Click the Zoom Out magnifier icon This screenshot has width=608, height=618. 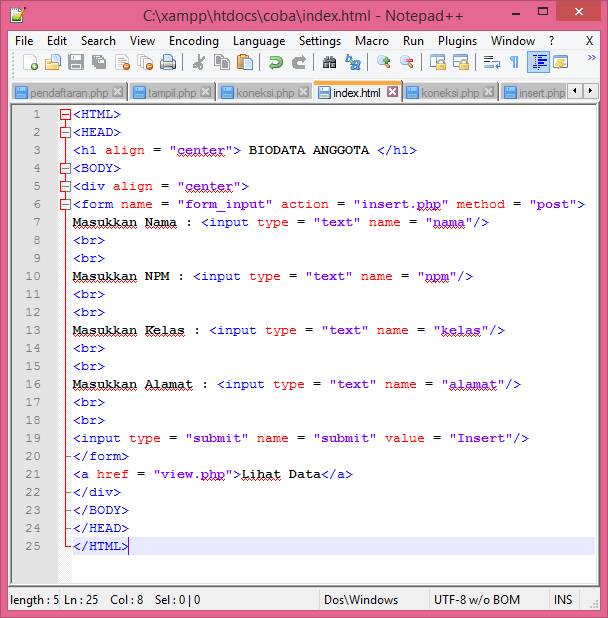(407, 63)
